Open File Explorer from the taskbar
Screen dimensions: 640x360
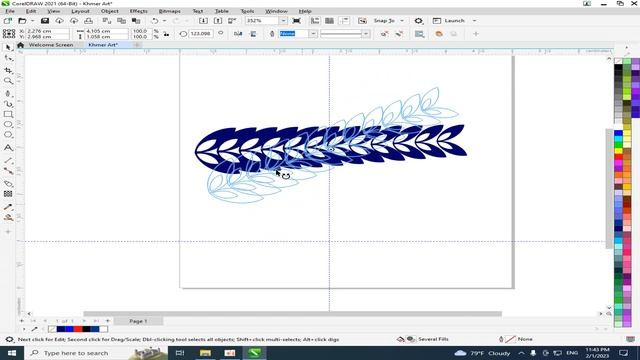(205, 353)
